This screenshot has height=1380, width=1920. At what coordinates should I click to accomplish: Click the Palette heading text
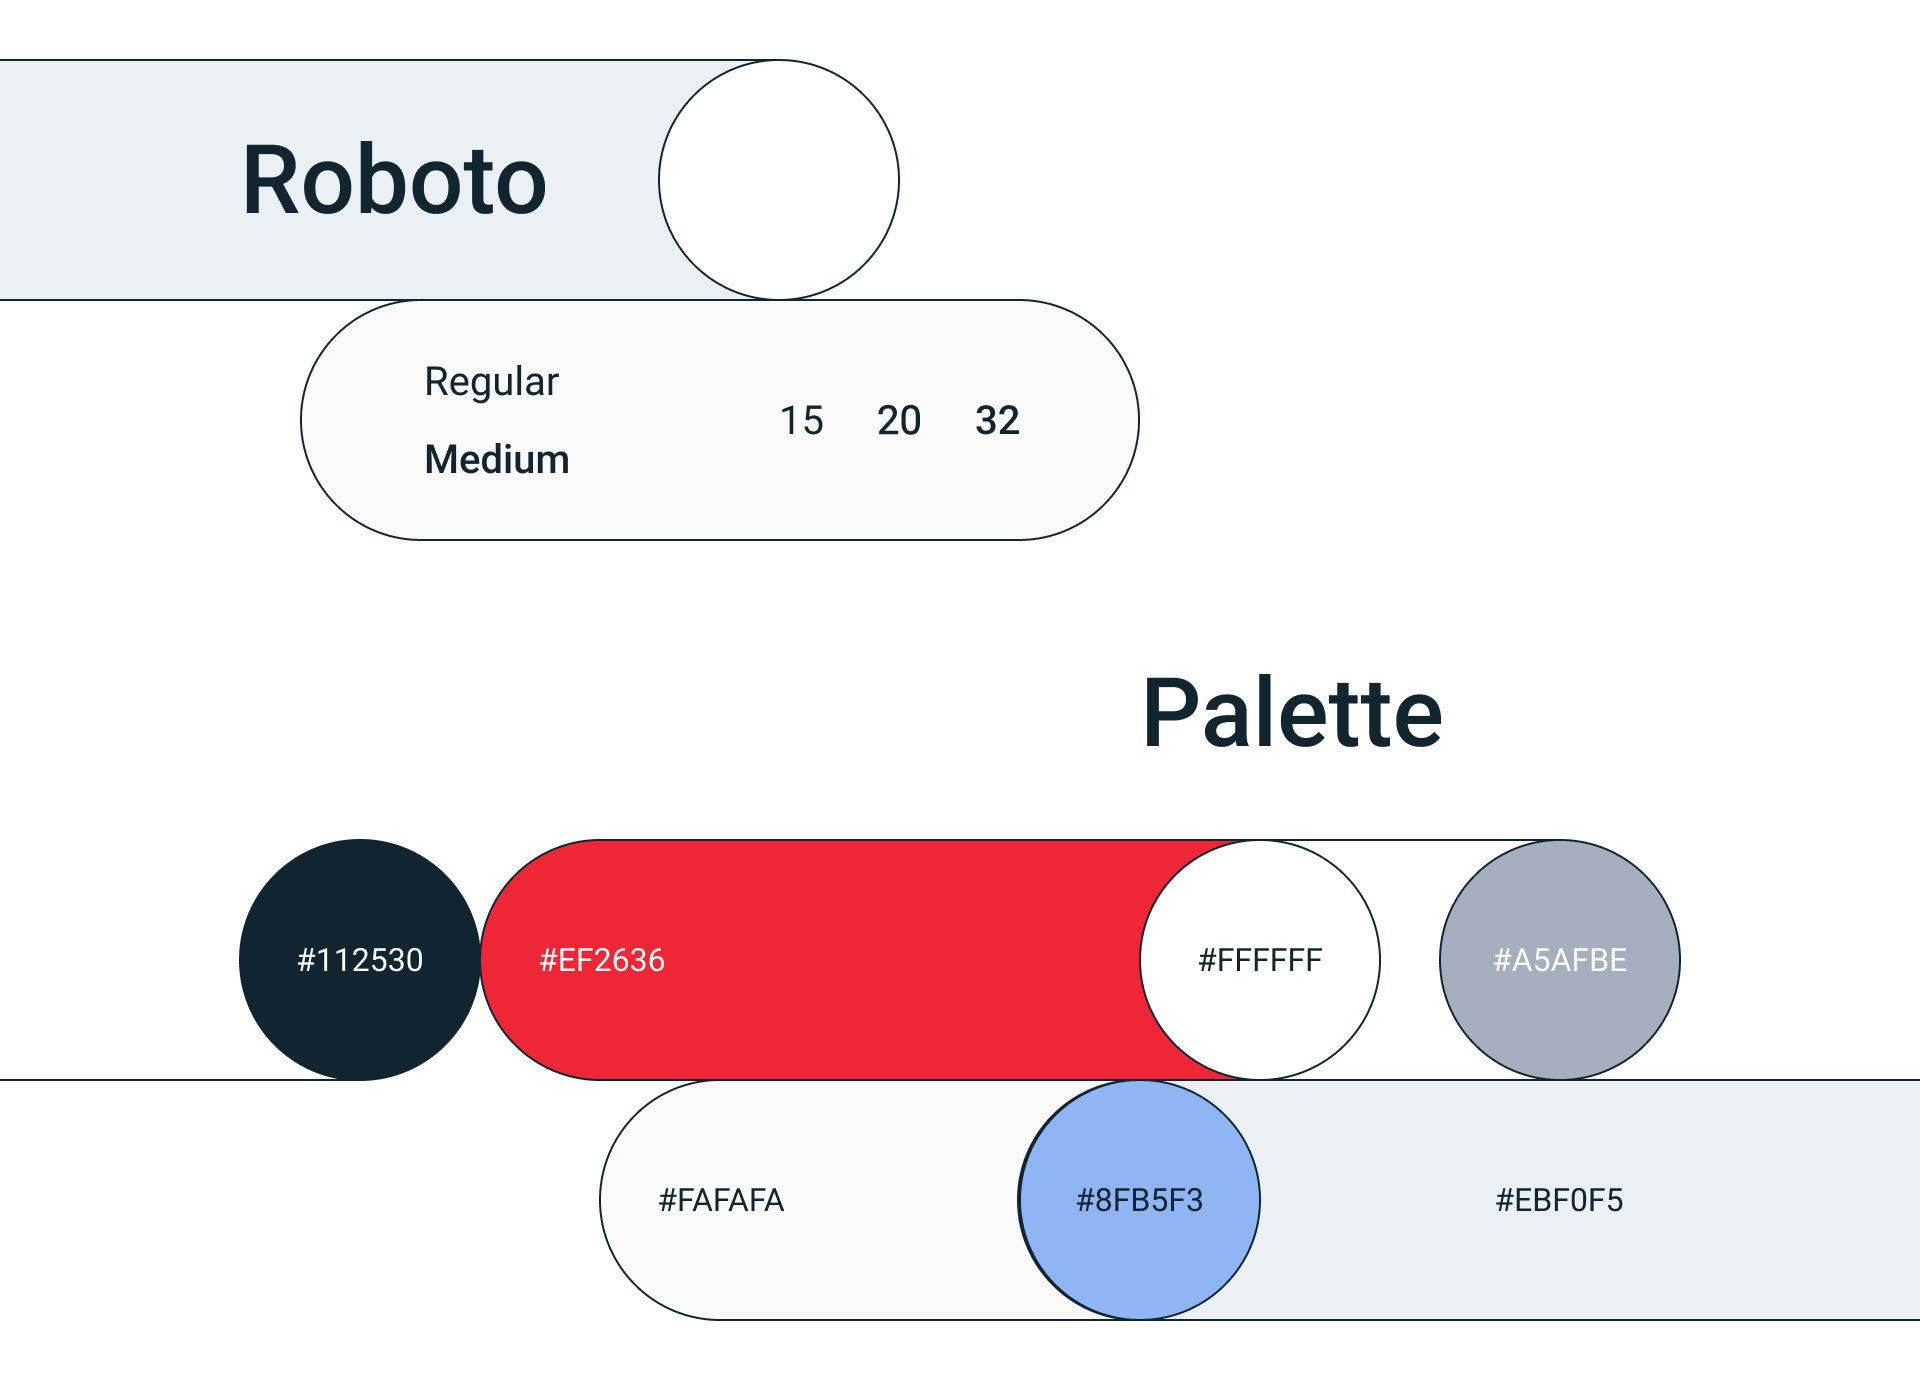coord(1292,713)
